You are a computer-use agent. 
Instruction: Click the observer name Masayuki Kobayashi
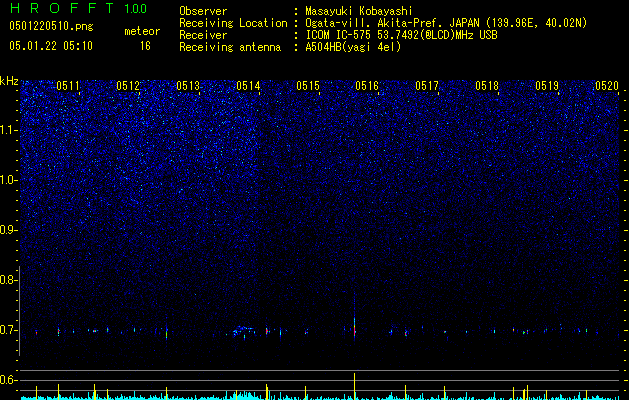(x=359, y=11)
